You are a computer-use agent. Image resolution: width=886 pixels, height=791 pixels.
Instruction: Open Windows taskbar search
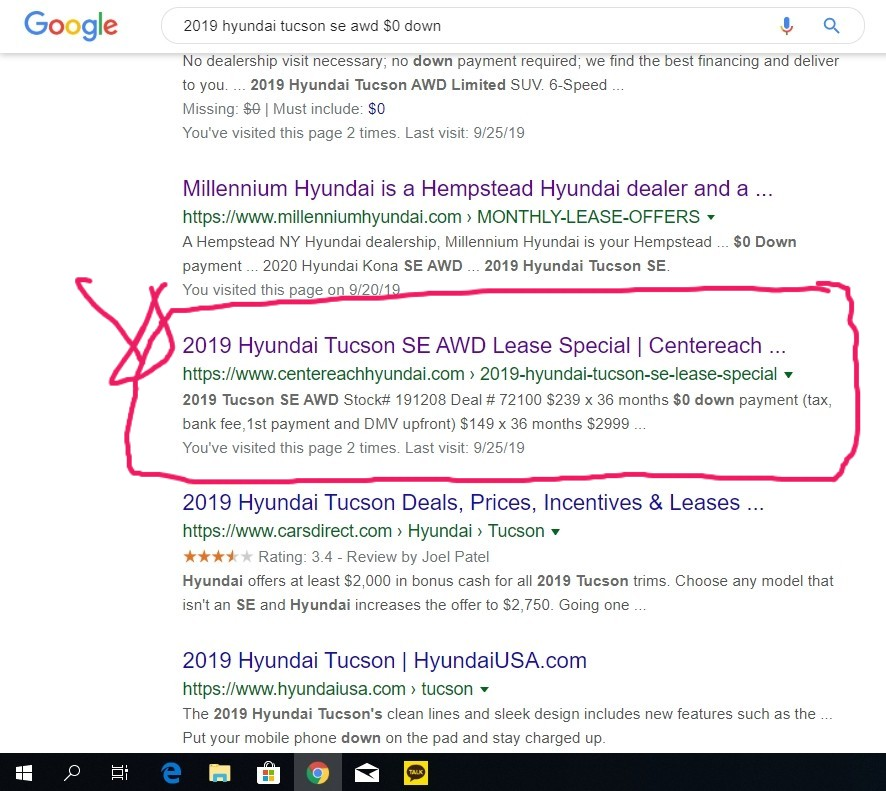coord(72,772)
